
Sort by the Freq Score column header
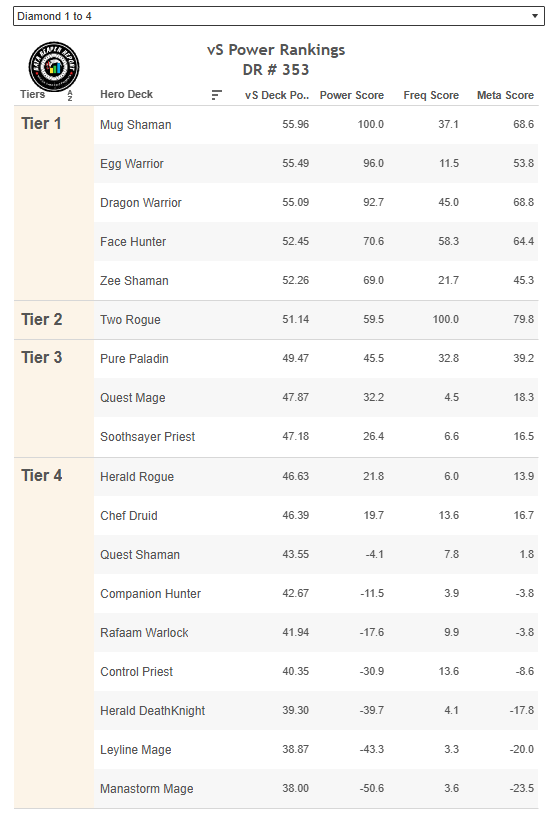(431, 95)
